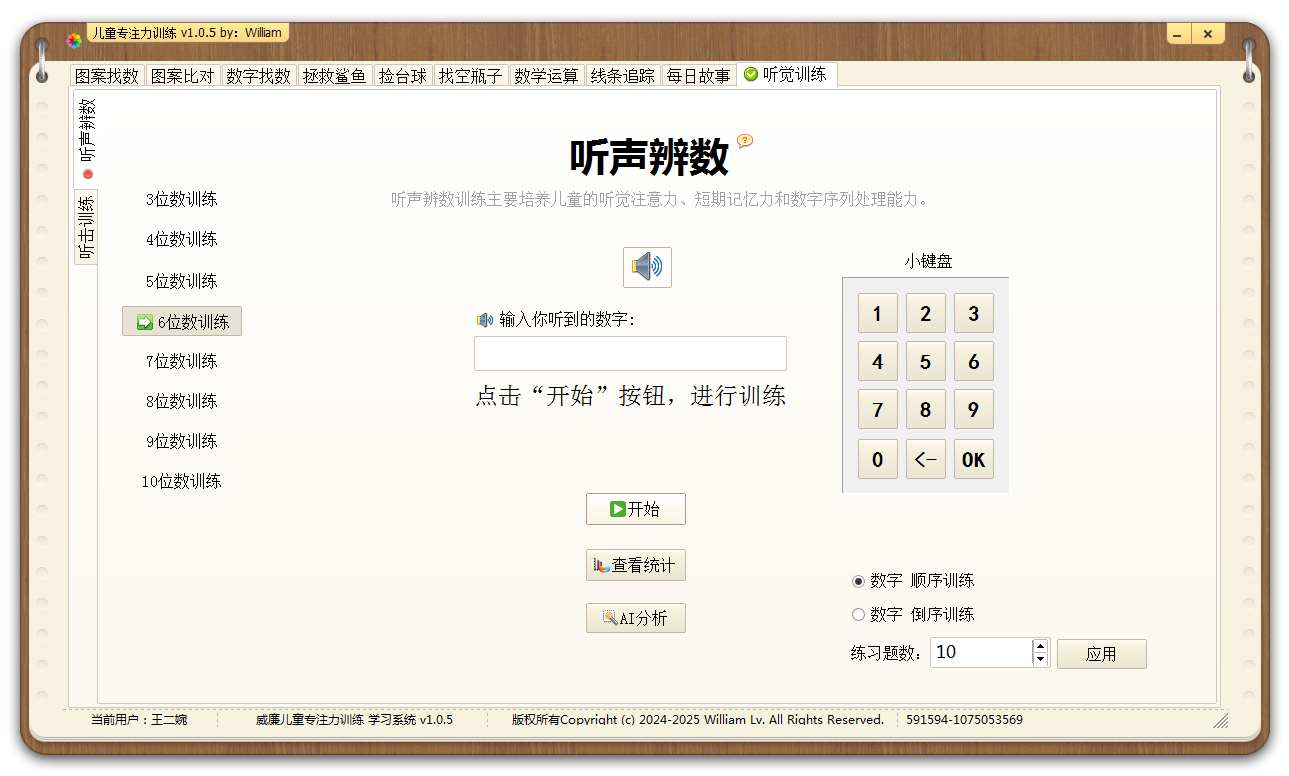The width and height of the screenshot is (1289, 776).
Task: Open 查看统计 statistics
Action: (636, 565)
